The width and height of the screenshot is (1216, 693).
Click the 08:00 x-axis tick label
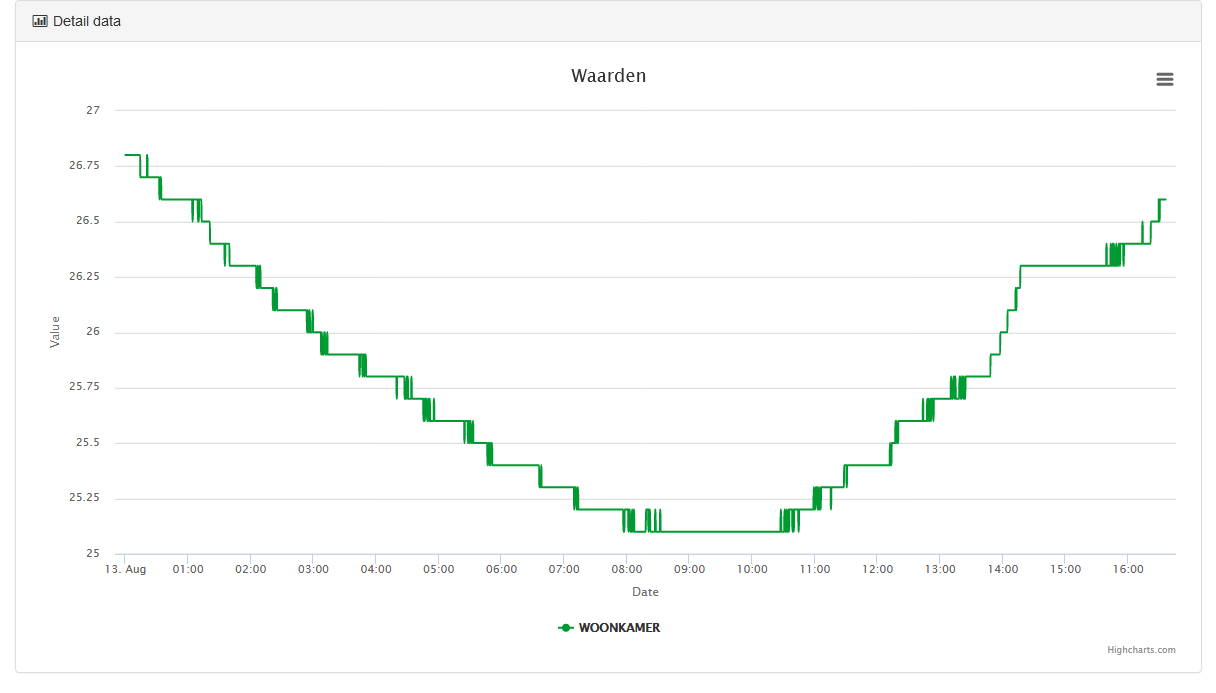626,570
